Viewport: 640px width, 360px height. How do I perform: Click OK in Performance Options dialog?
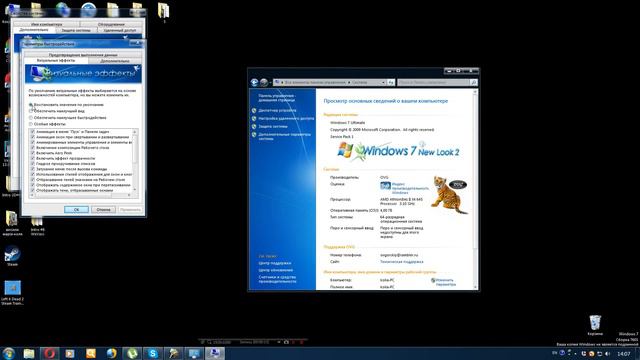tap(76, 209)
